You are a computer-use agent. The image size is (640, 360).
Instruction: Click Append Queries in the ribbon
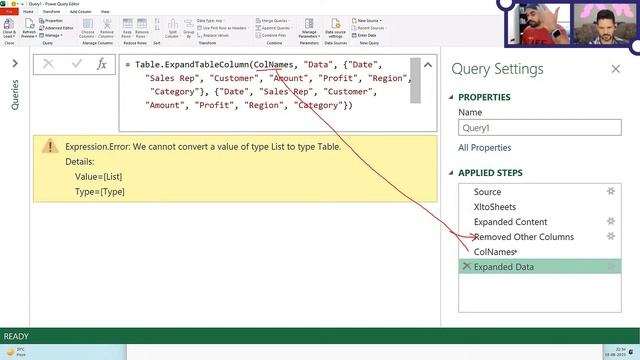(273, 28)
